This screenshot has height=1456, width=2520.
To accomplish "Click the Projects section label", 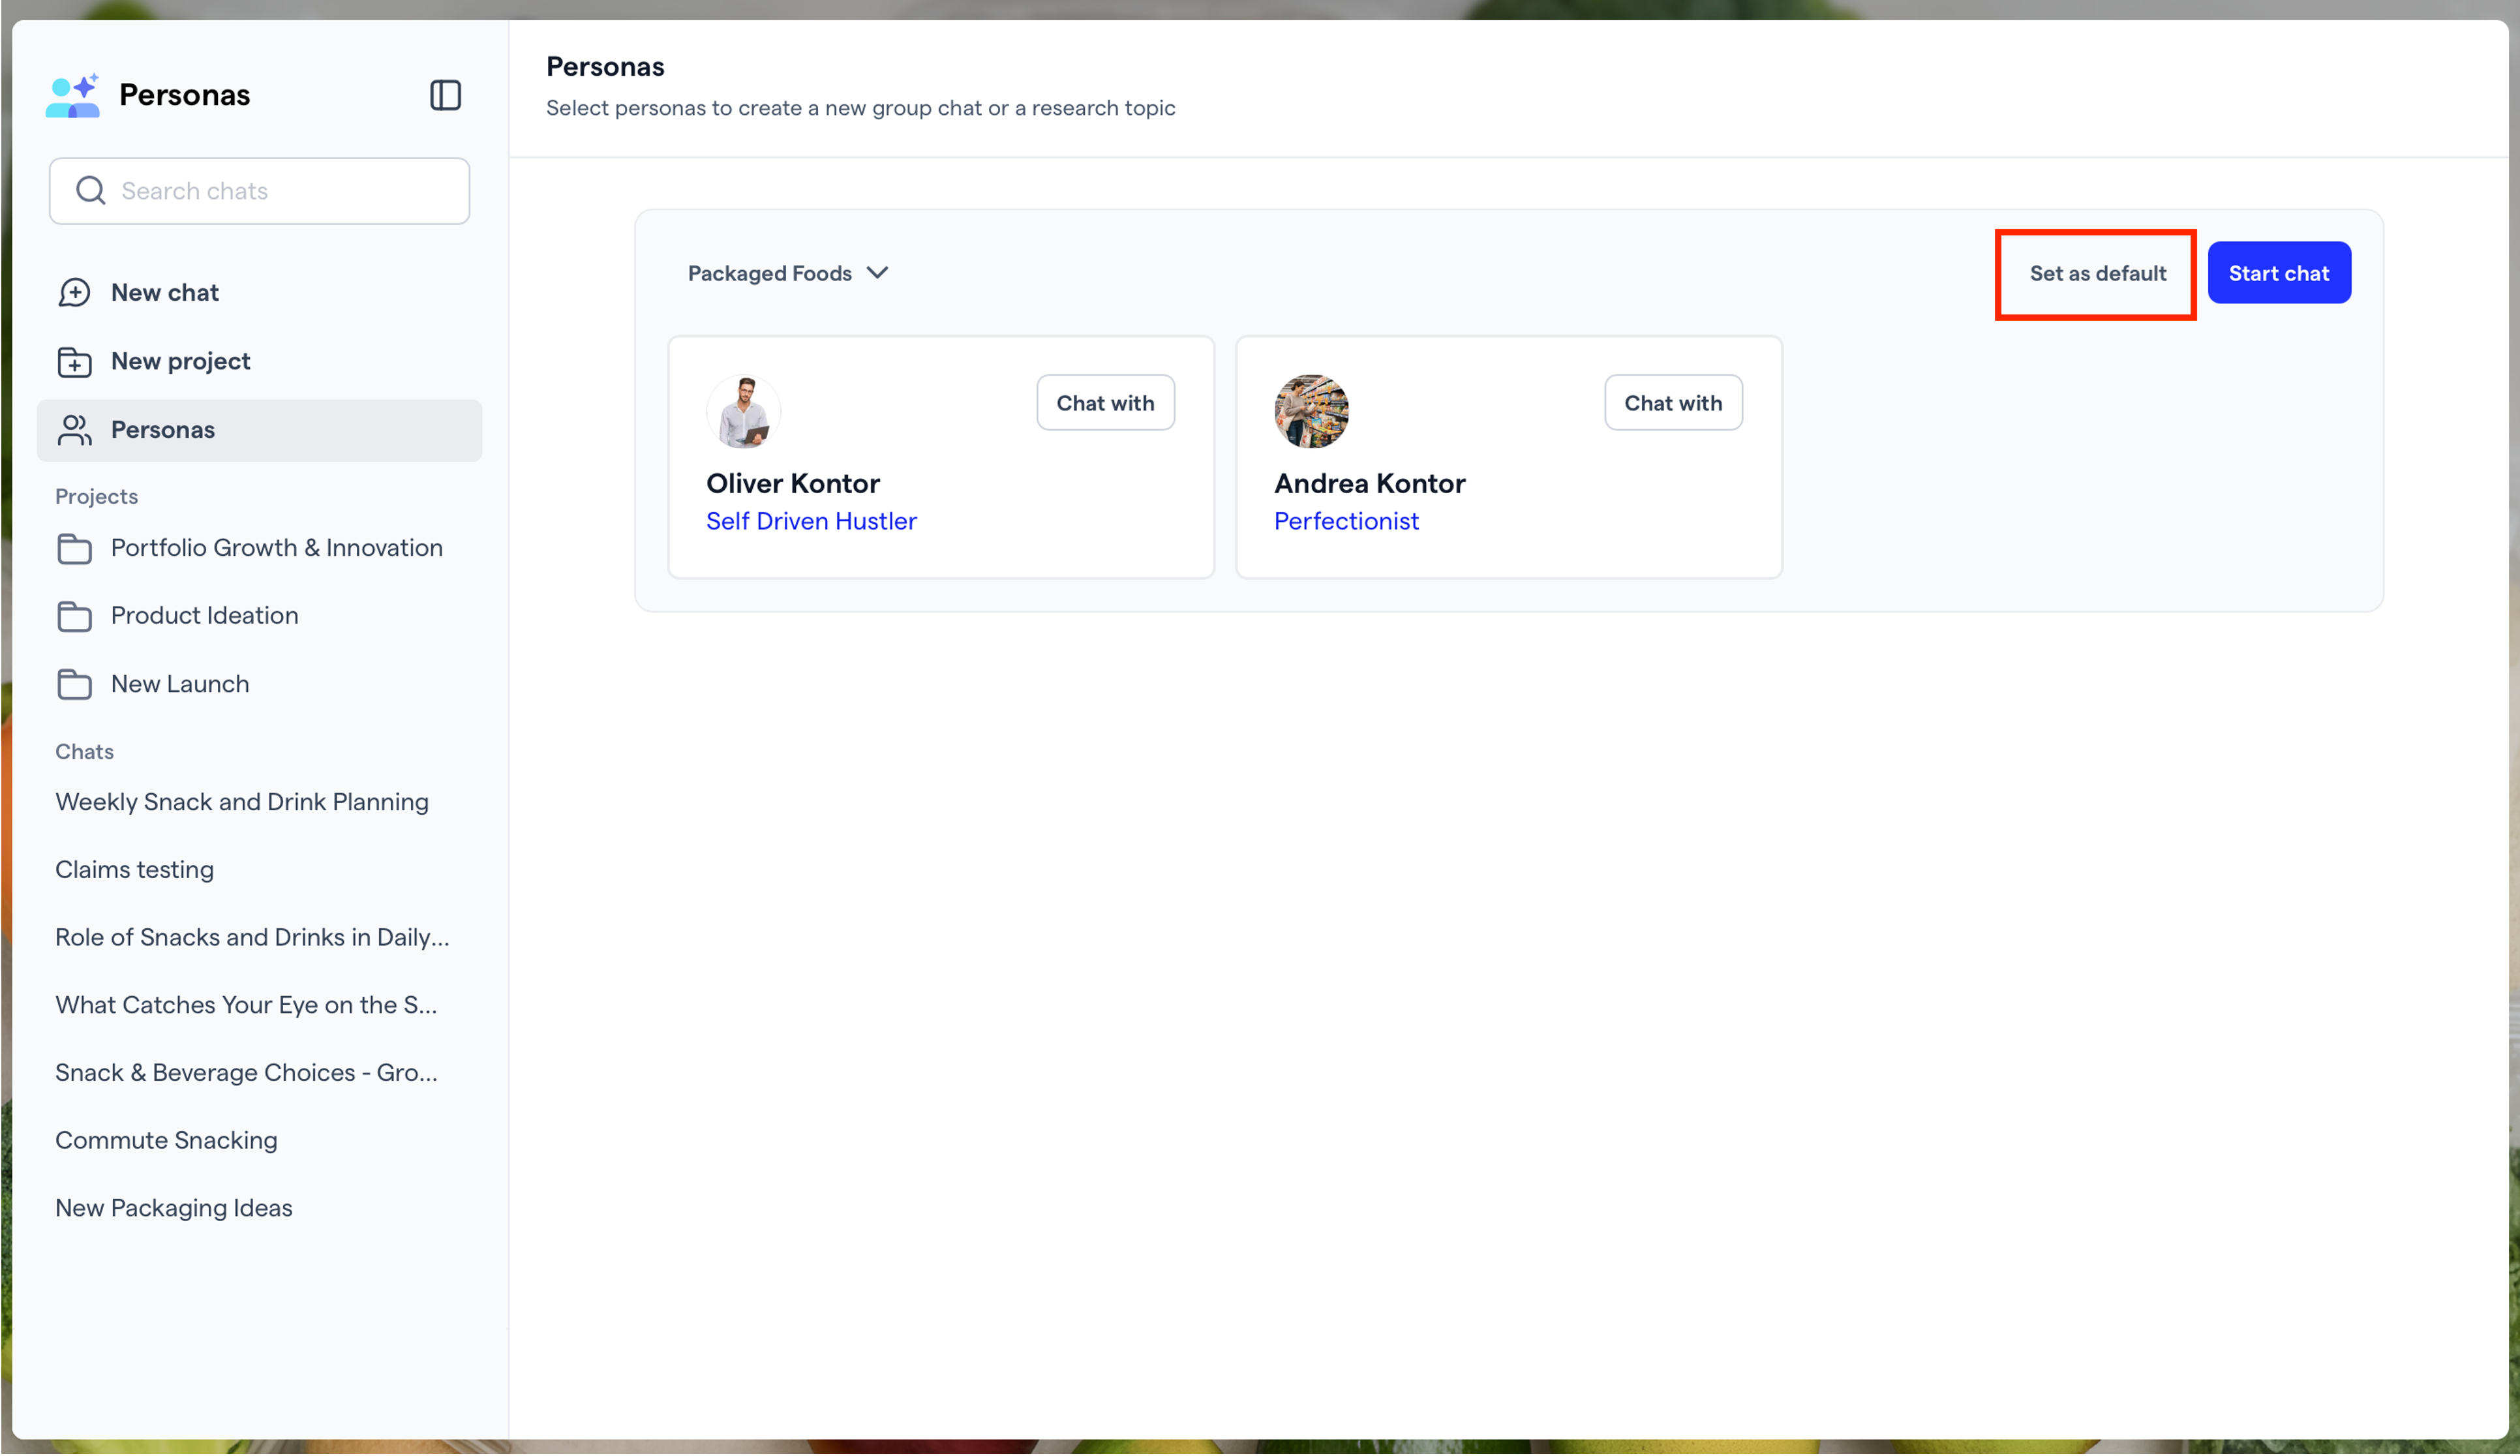I will pyautogui.click(x=96, y=497).
